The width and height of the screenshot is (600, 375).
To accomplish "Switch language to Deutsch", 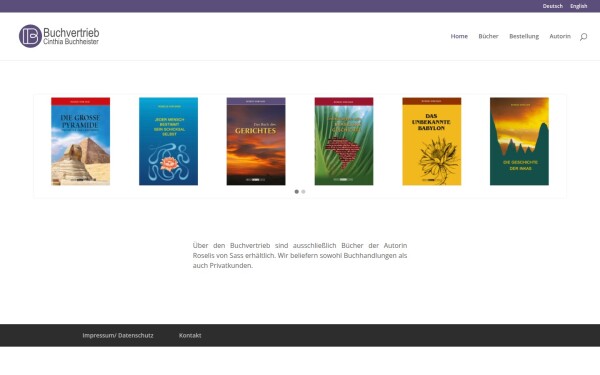I will tap(553, 6).
